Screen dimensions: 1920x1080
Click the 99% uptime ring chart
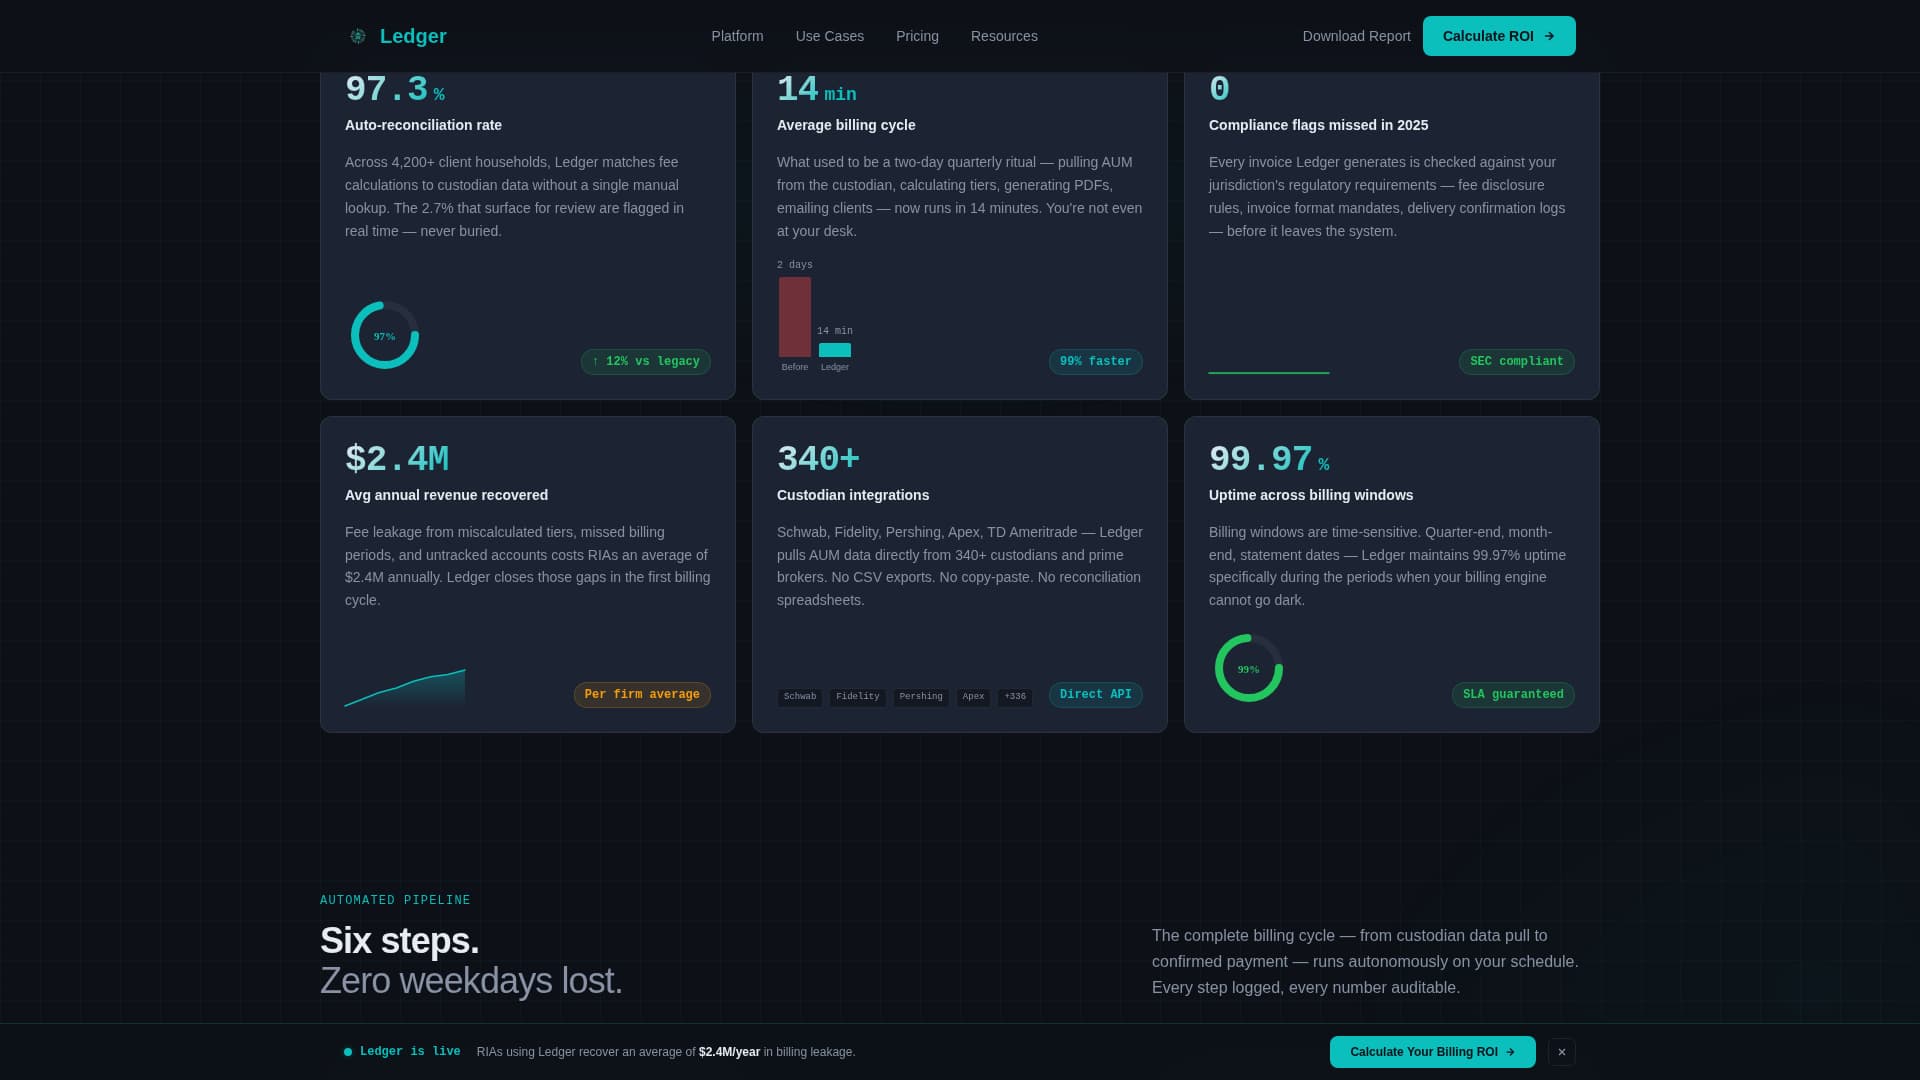point(1249,668)
